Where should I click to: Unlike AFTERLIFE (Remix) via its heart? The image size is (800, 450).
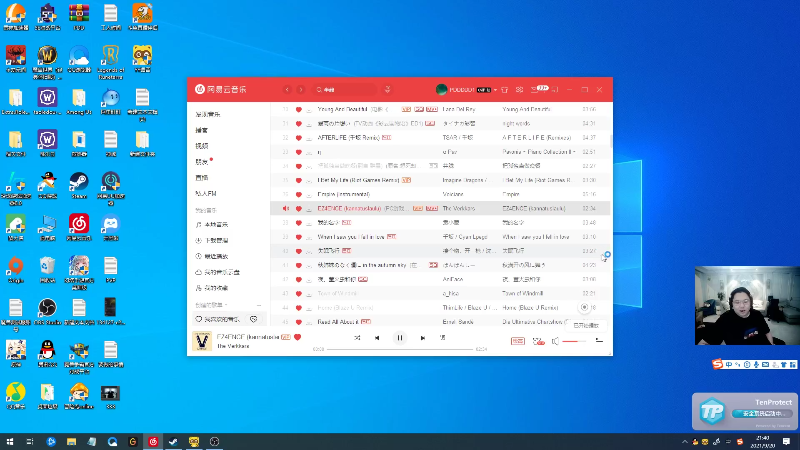299,138
